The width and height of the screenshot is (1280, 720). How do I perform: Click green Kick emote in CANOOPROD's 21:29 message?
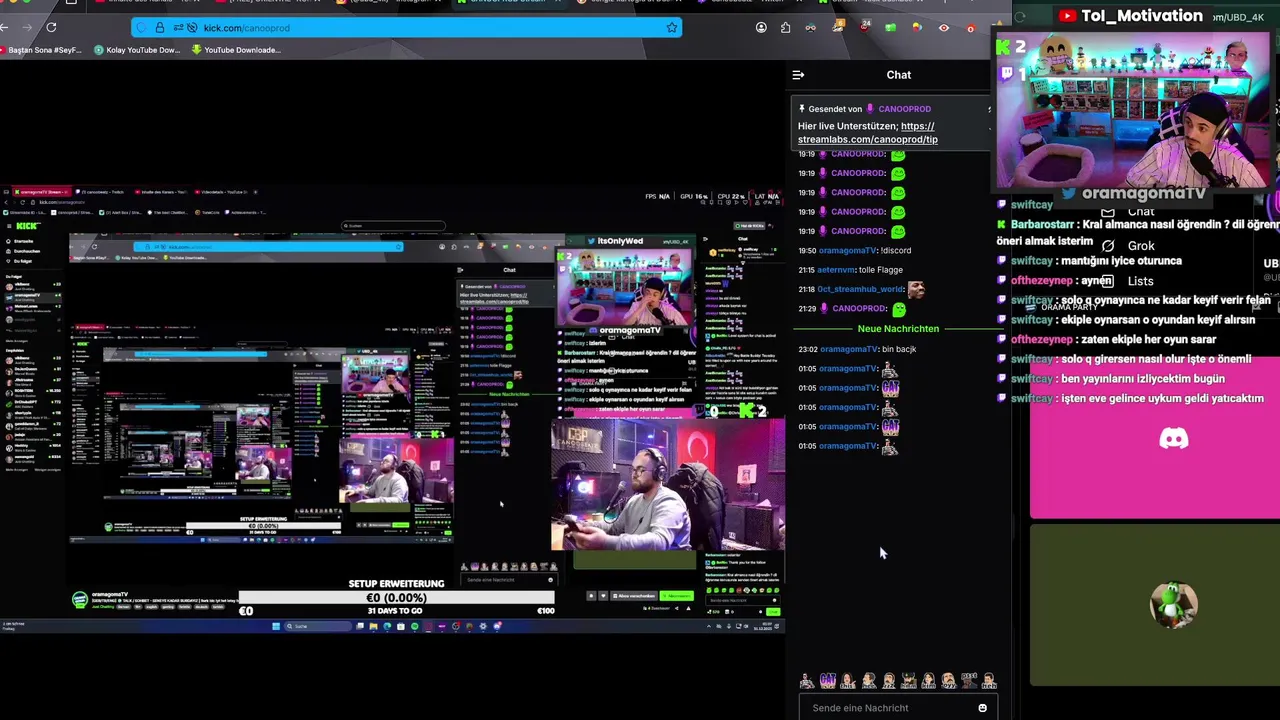pos(898,309)
